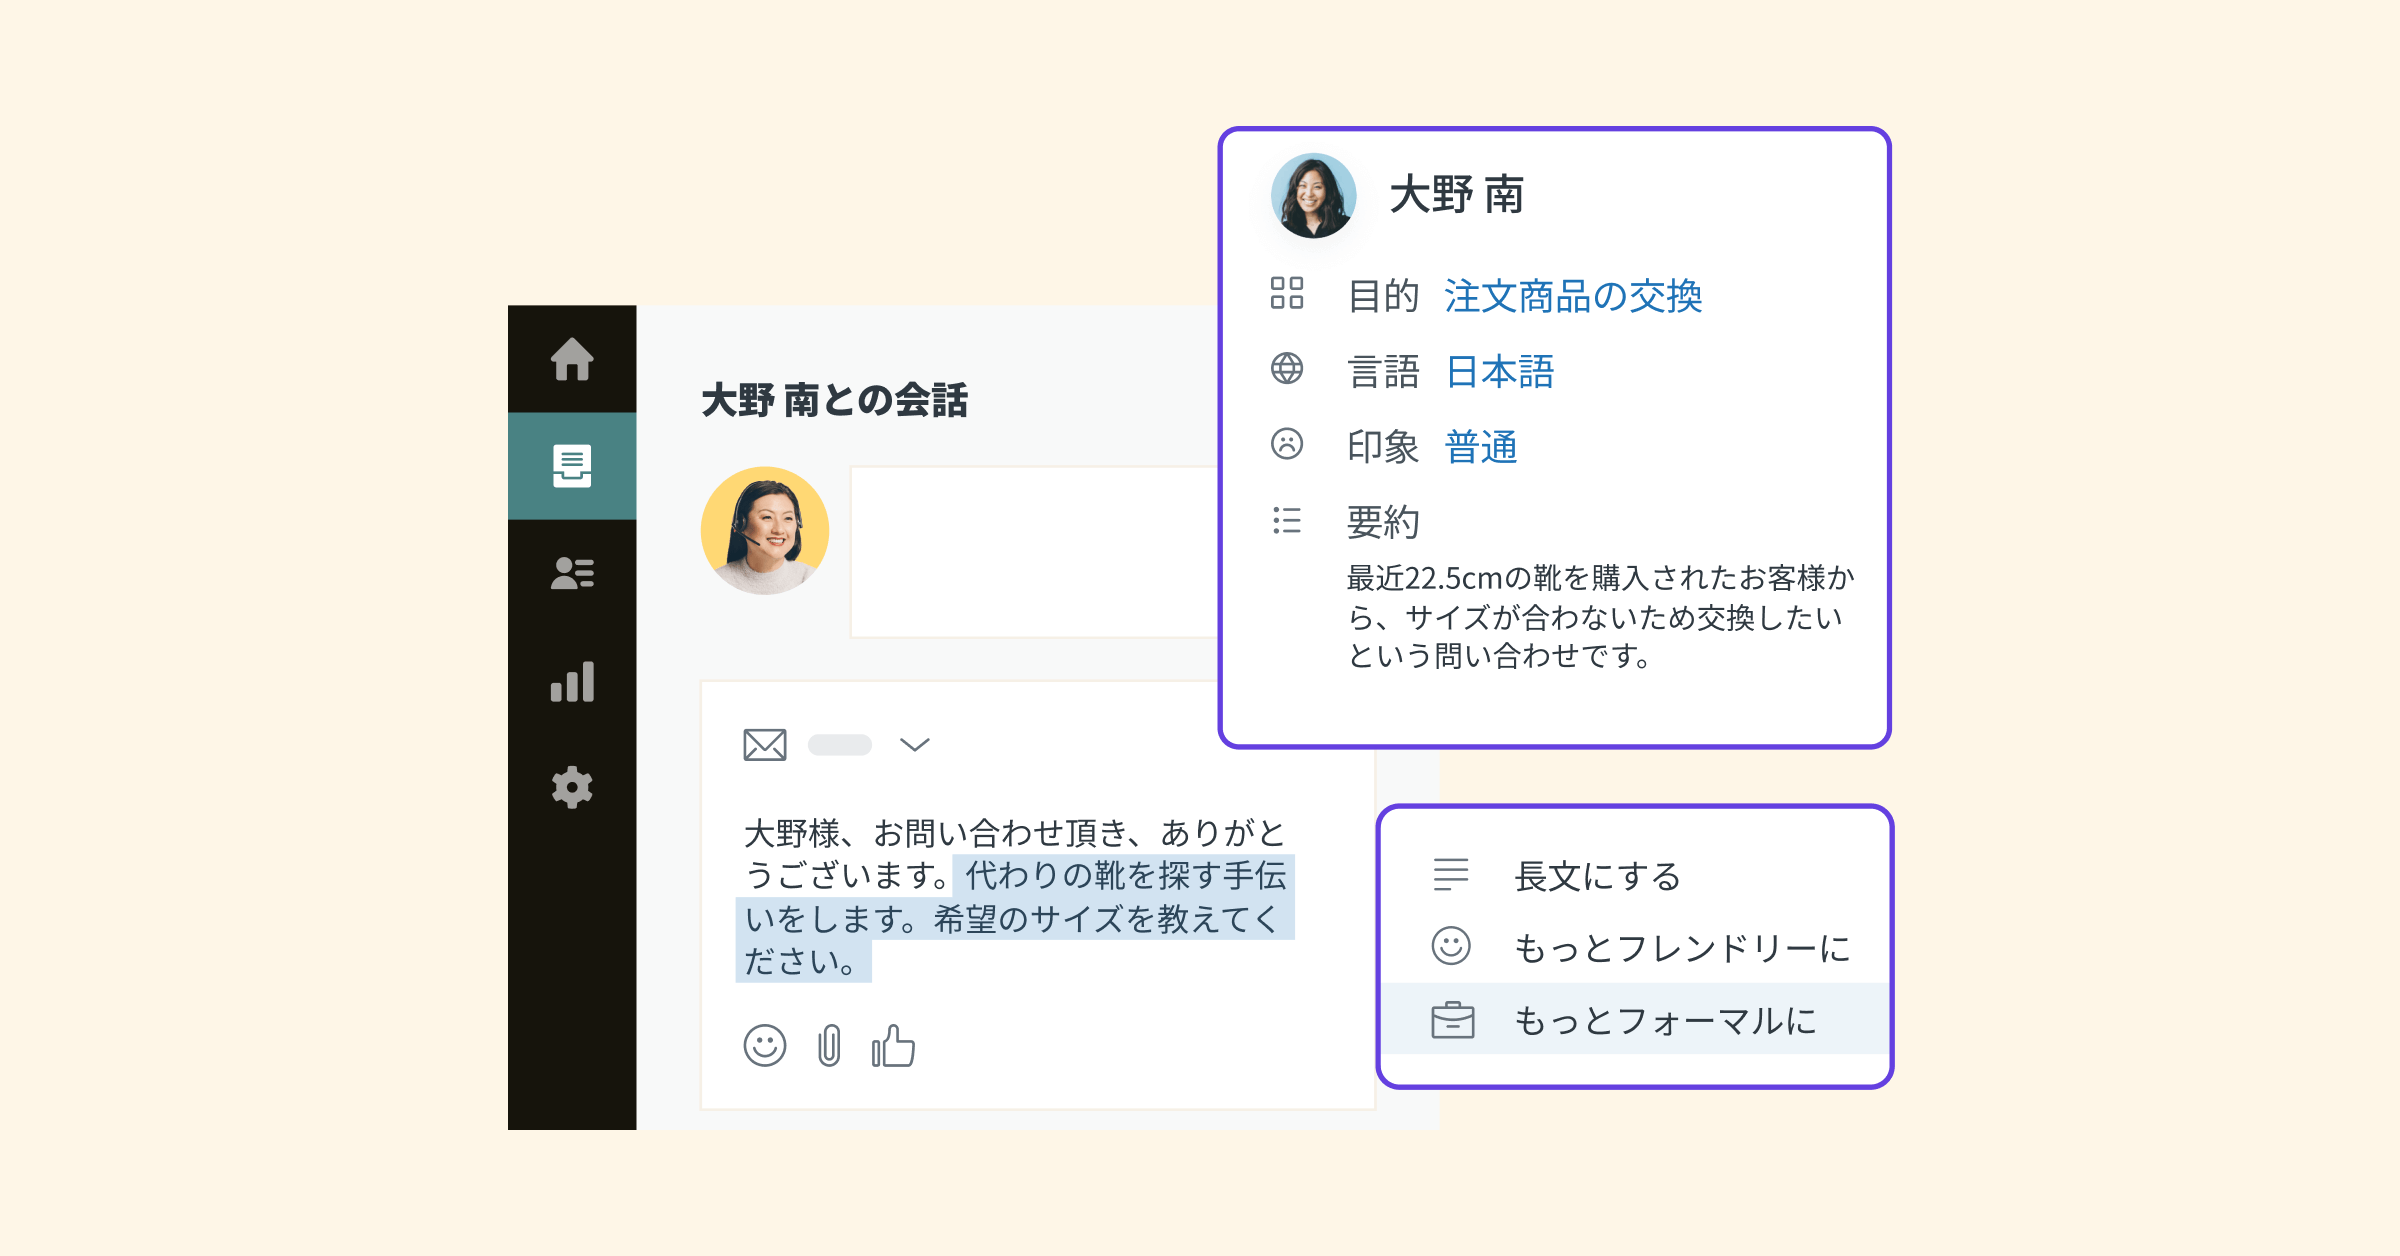Click the 印象 sad face icon
The image size is (2400, 1256).
pos(1287,444)
